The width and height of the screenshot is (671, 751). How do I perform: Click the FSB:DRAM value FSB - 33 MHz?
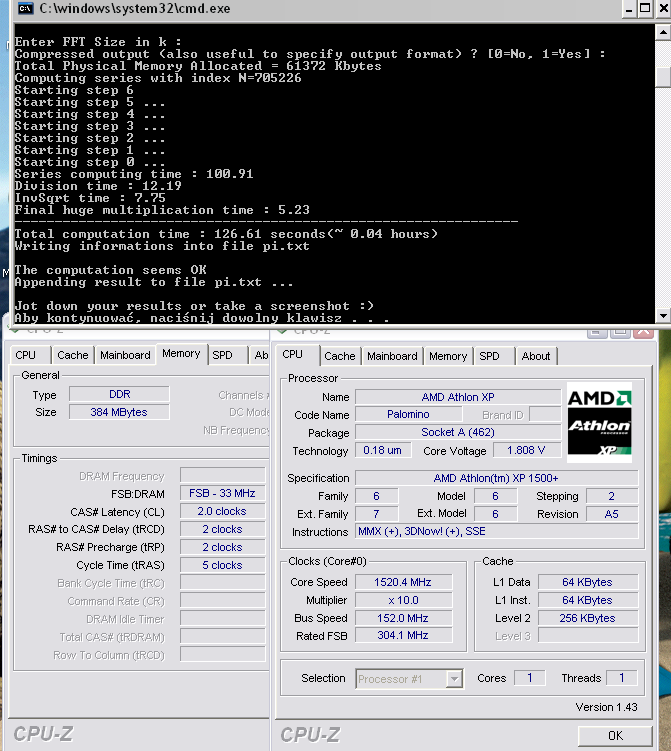222,493
